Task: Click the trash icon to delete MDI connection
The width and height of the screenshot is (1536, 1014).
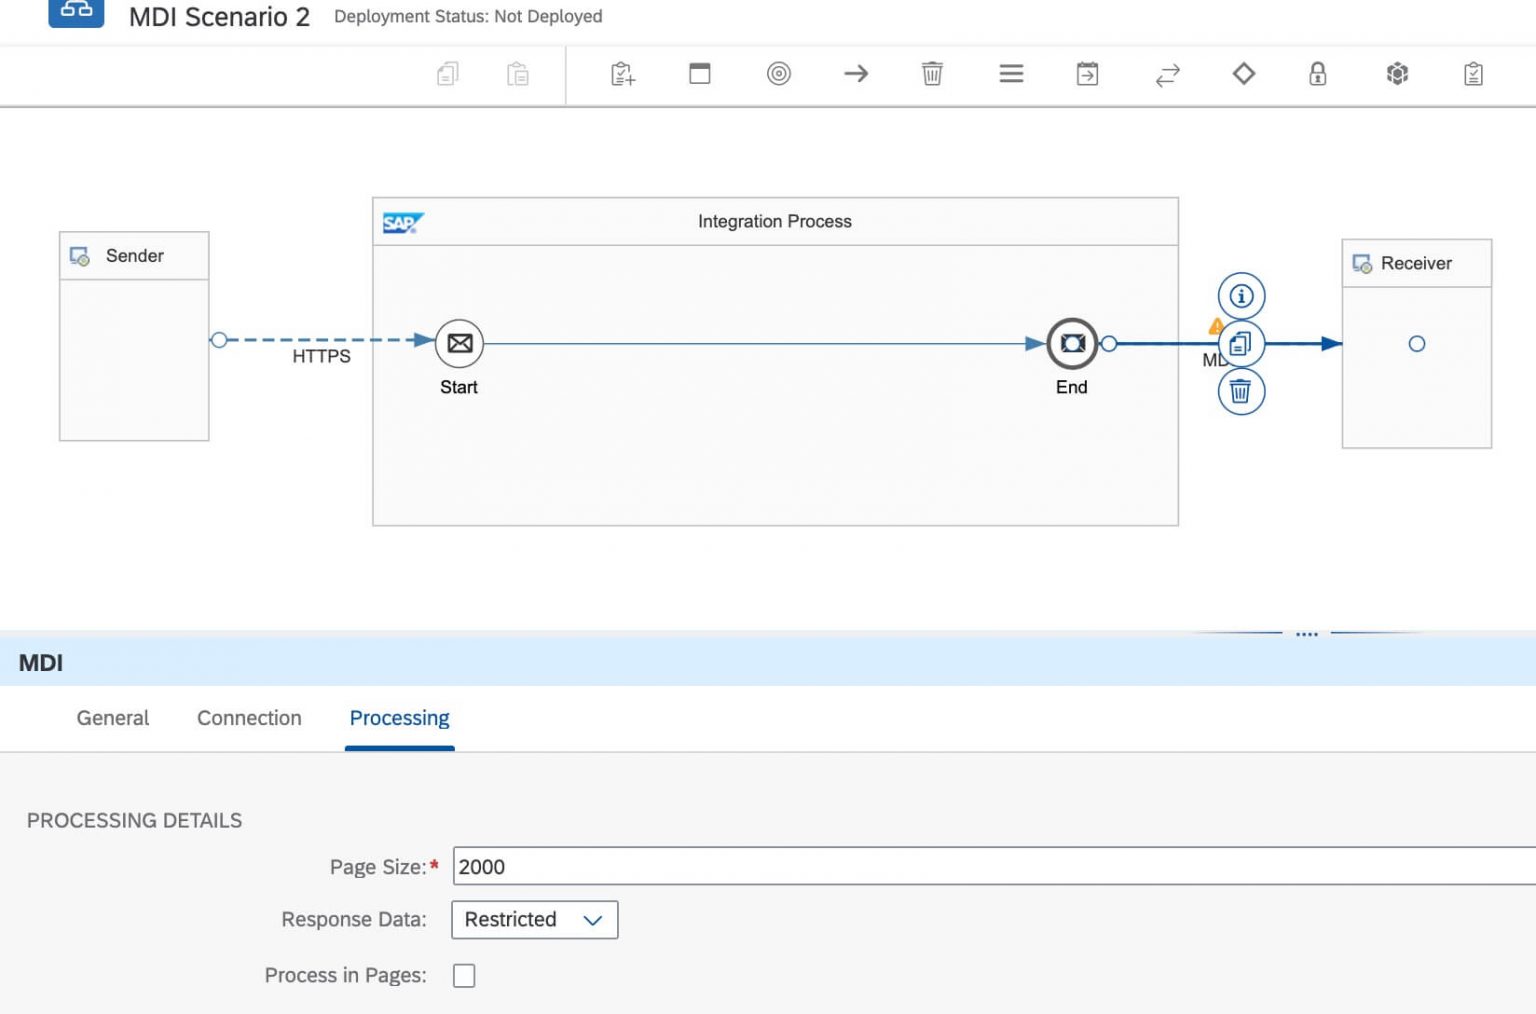Action: point(1240,392)
